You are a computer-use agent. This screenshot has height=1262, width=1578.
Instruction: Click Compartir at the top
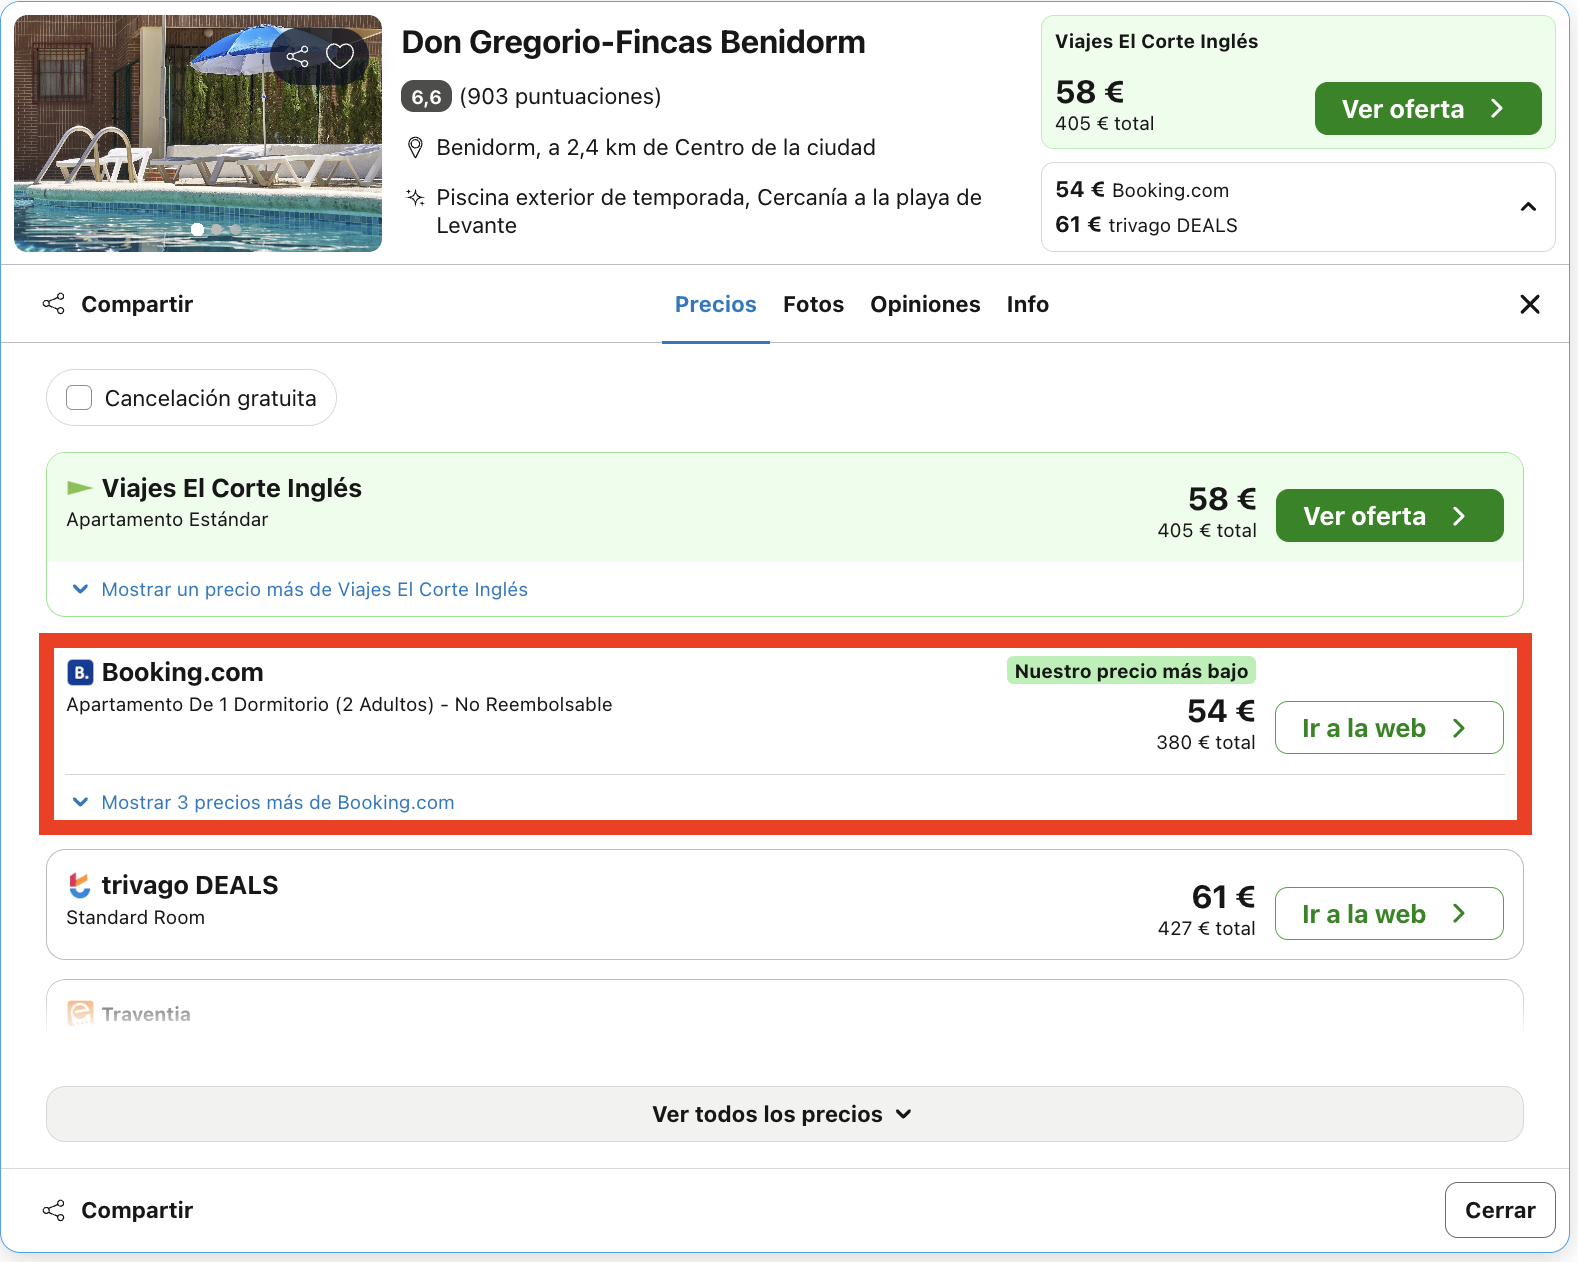[118, 304]
